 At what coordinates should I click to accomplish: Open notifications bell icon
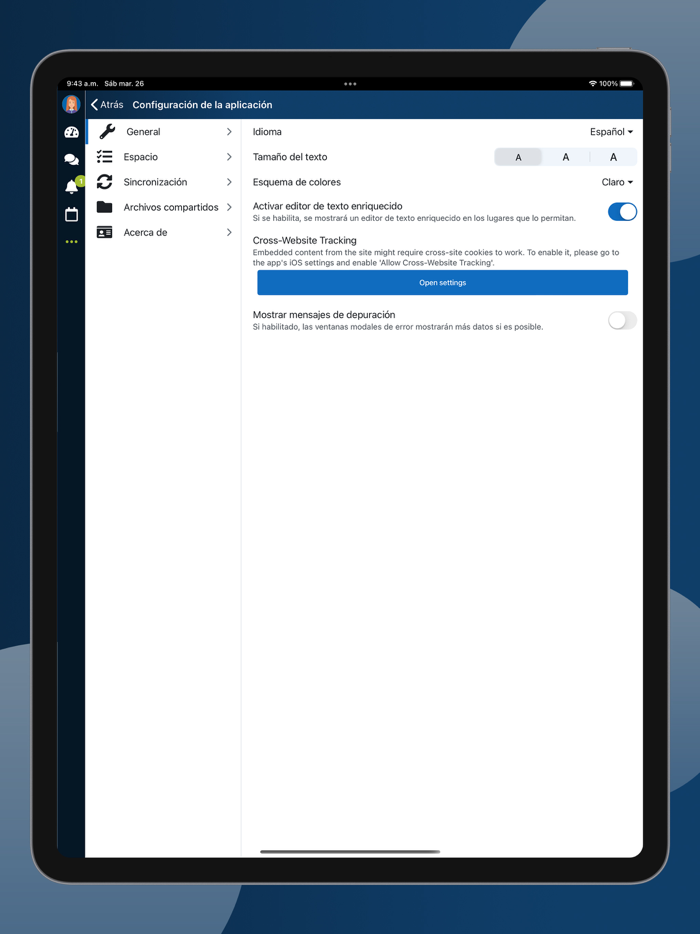71,186
